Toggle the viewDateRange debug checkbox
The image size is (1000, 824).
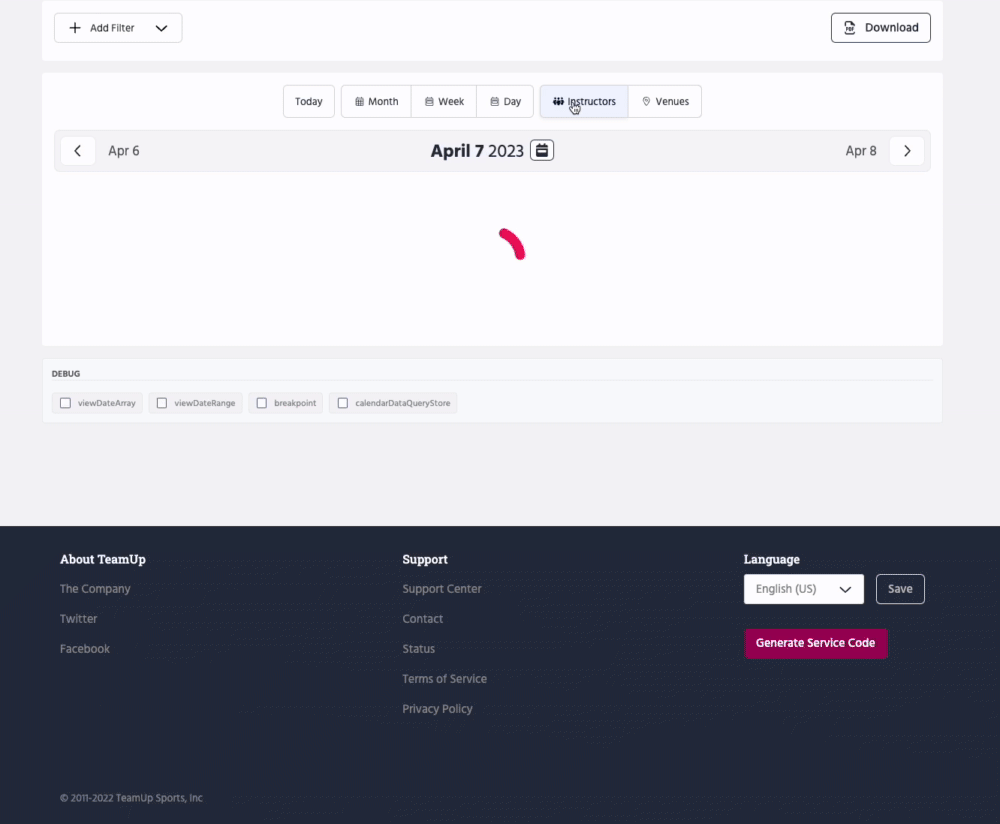[x=162, y=403]
